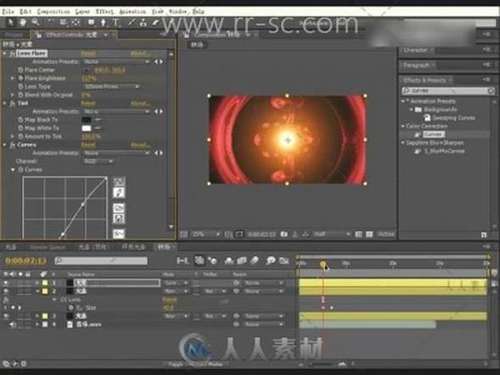
Task: Click the Toggle Transparency Grid icon in viewer
Action: [x=369, y=234]
